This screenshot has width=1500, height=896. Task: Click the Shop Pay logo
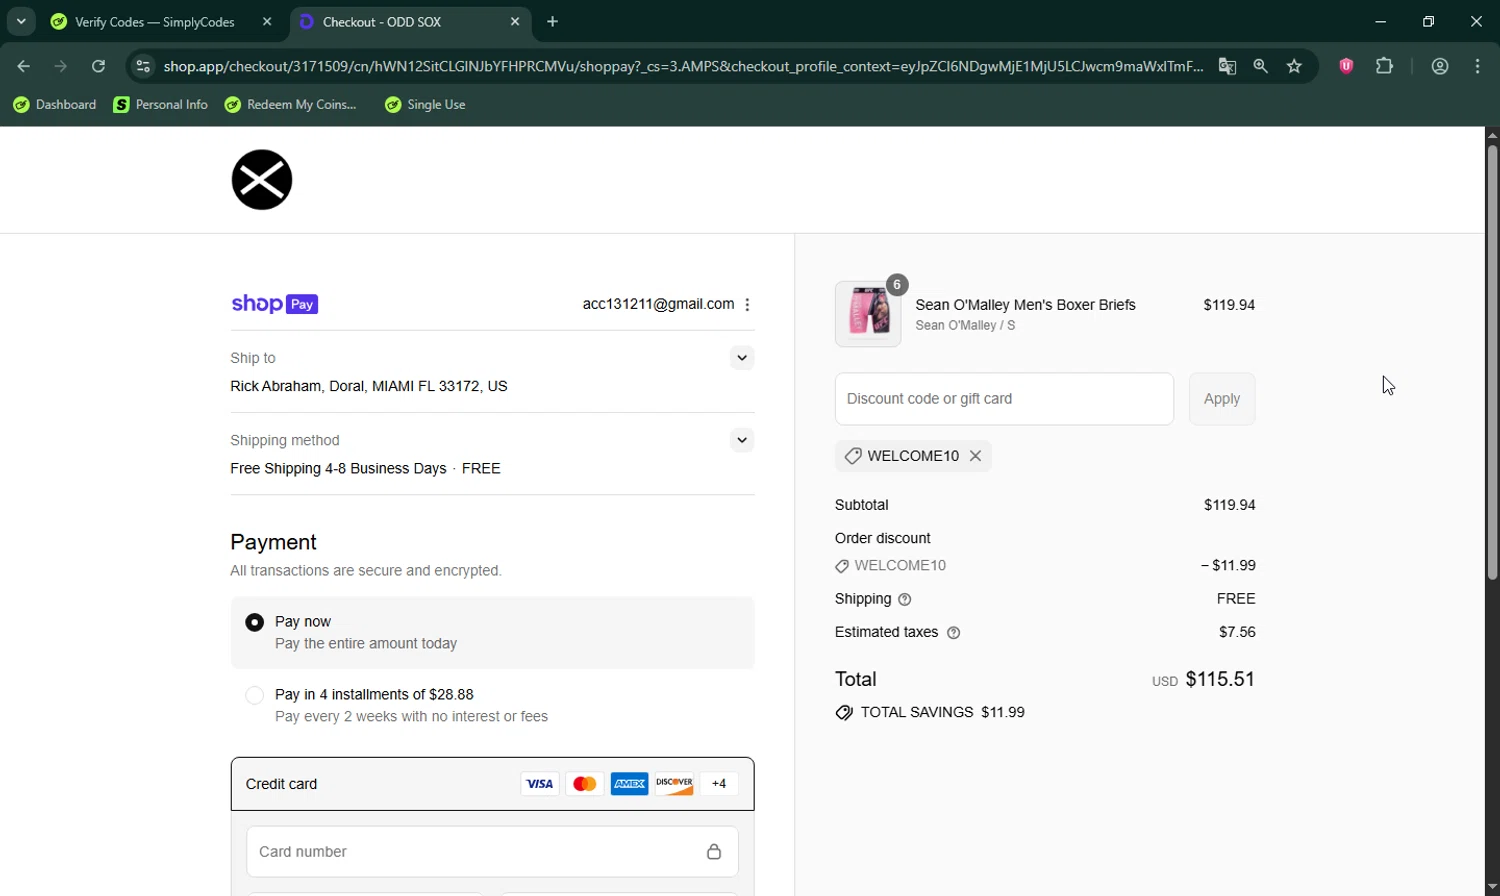274,304
